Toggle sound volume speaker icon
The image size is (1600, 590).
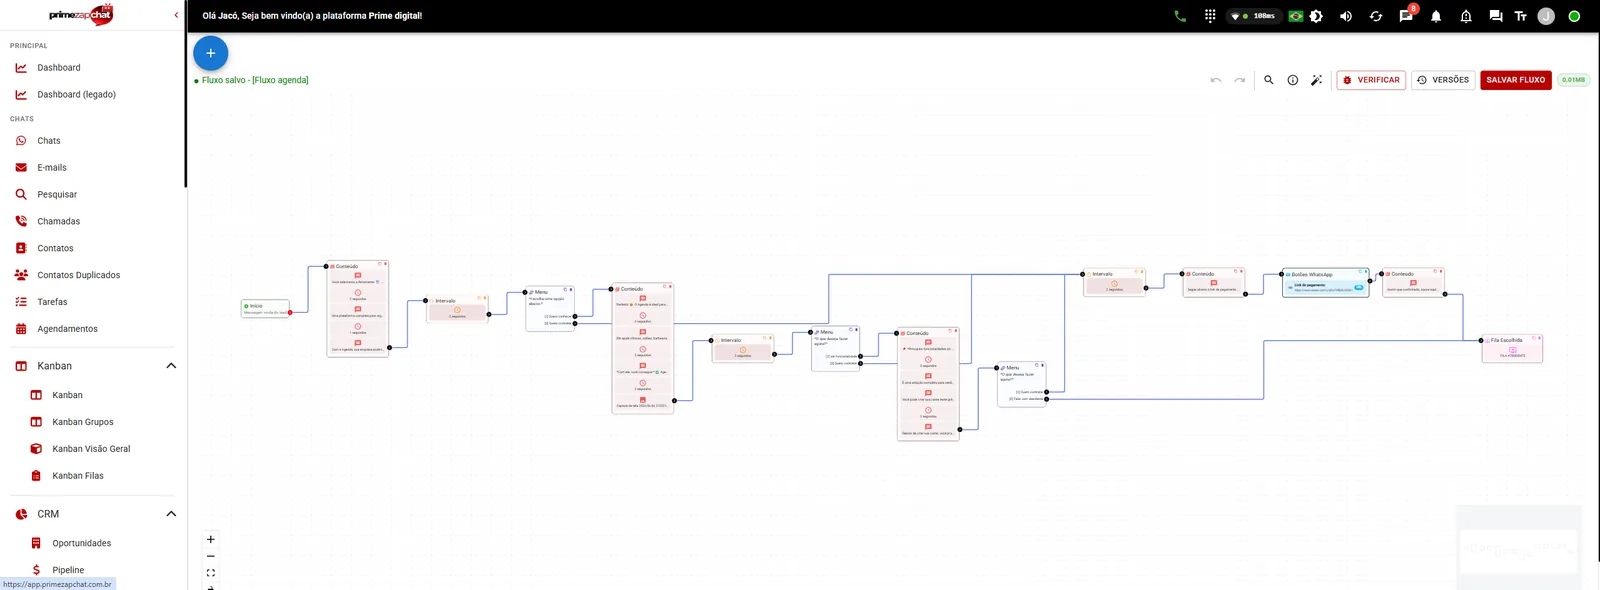point(1346,16)
